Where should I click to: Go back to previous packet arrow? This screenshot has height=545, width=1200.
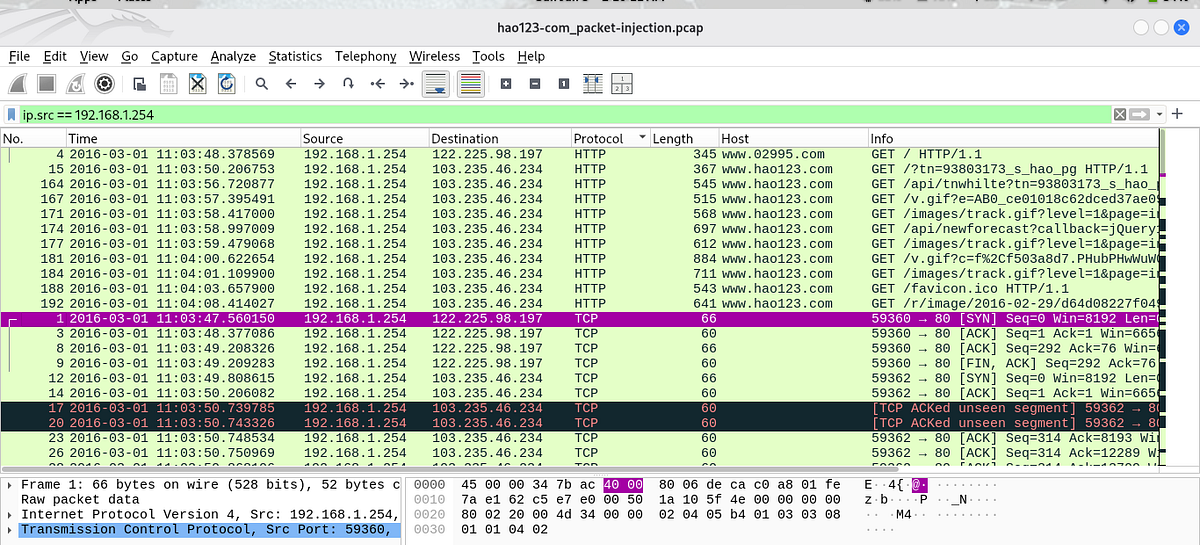point(291,84)
